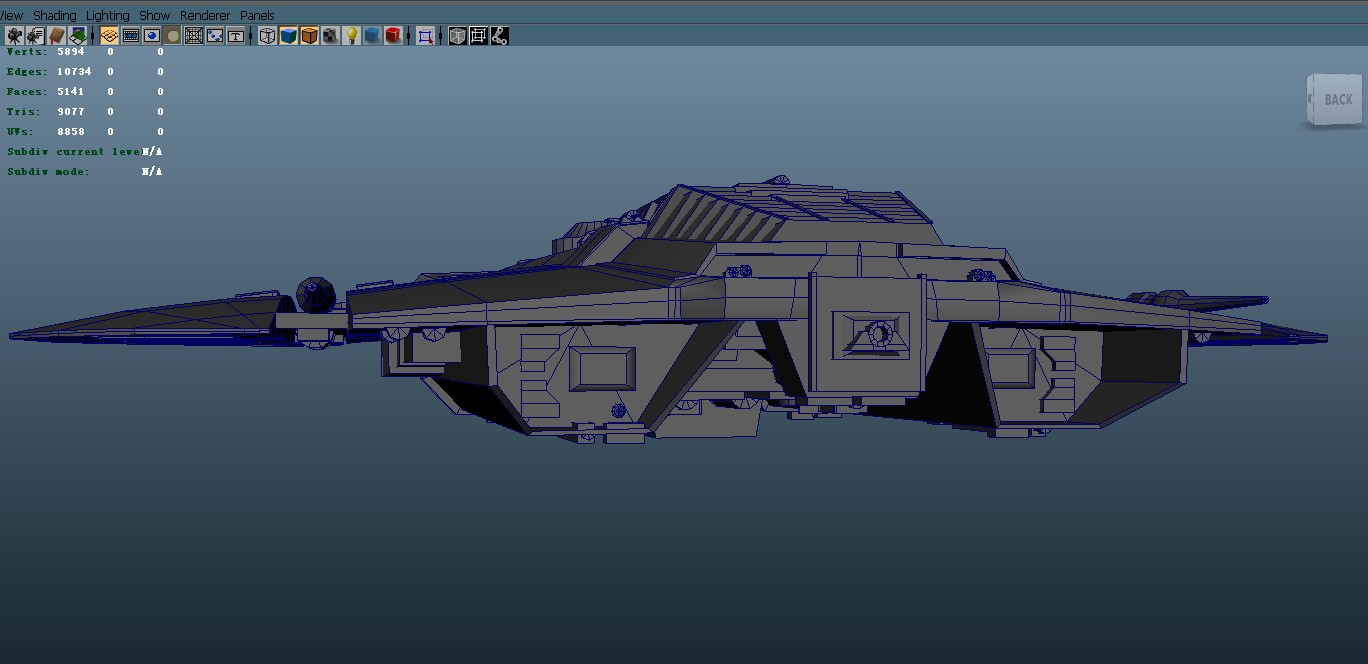The width and height of the screenshot is (1368, 664).
Task: Click the BACK button
Action: point(1335,99)
